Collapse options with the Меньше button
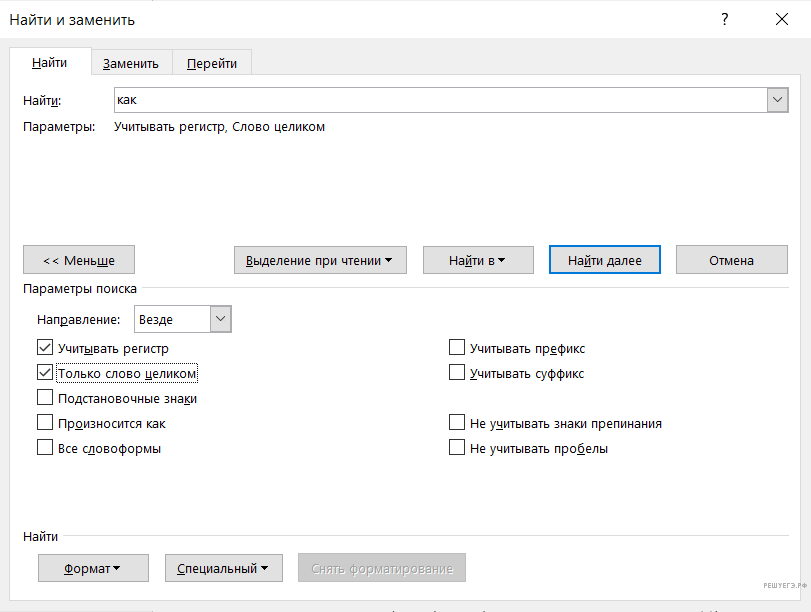The image size is (811, 612). [x=79, y=260]
